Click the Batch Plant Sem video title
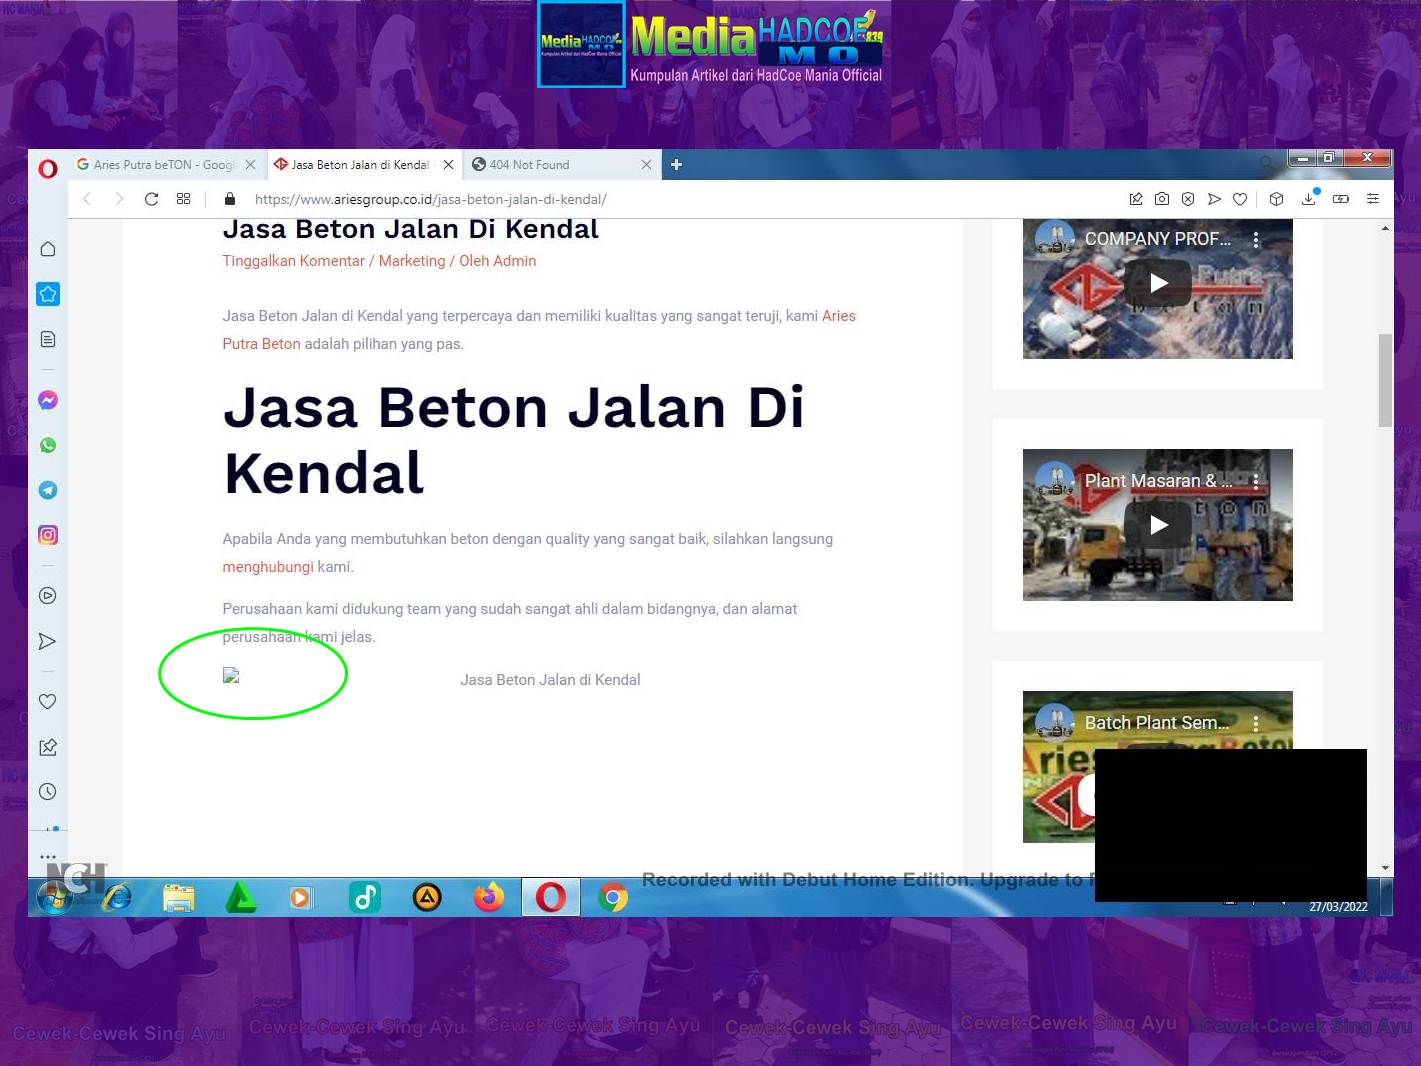Viewport: 1421px width, 1066px height. (1157, 723)
